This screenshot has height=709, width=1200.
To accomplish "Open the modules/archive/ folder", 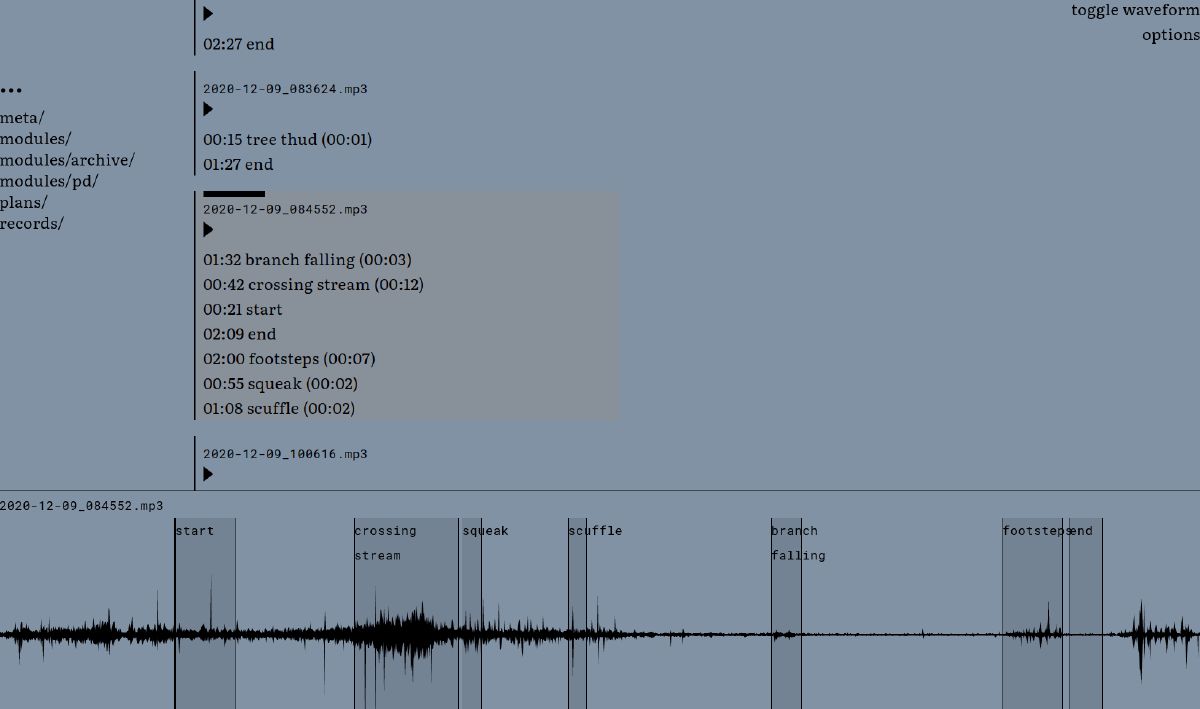I will coord(67,160).
